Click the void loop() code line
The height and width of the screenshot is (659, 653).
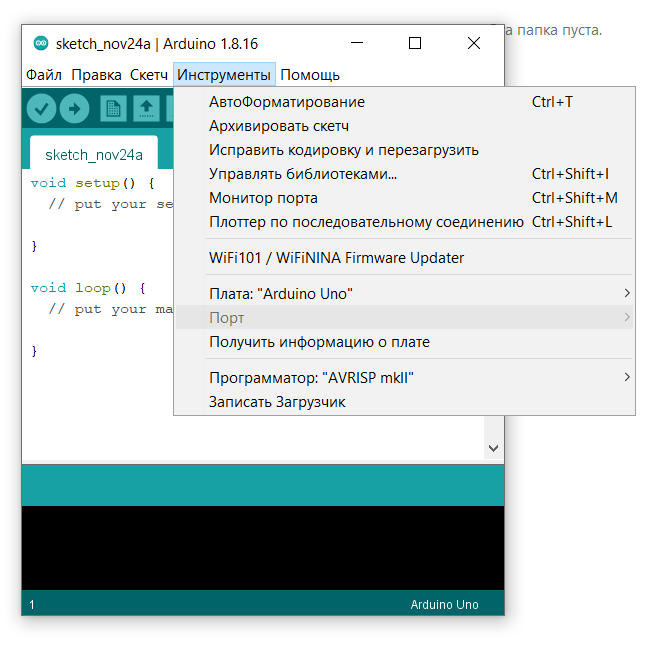point(88,288)
